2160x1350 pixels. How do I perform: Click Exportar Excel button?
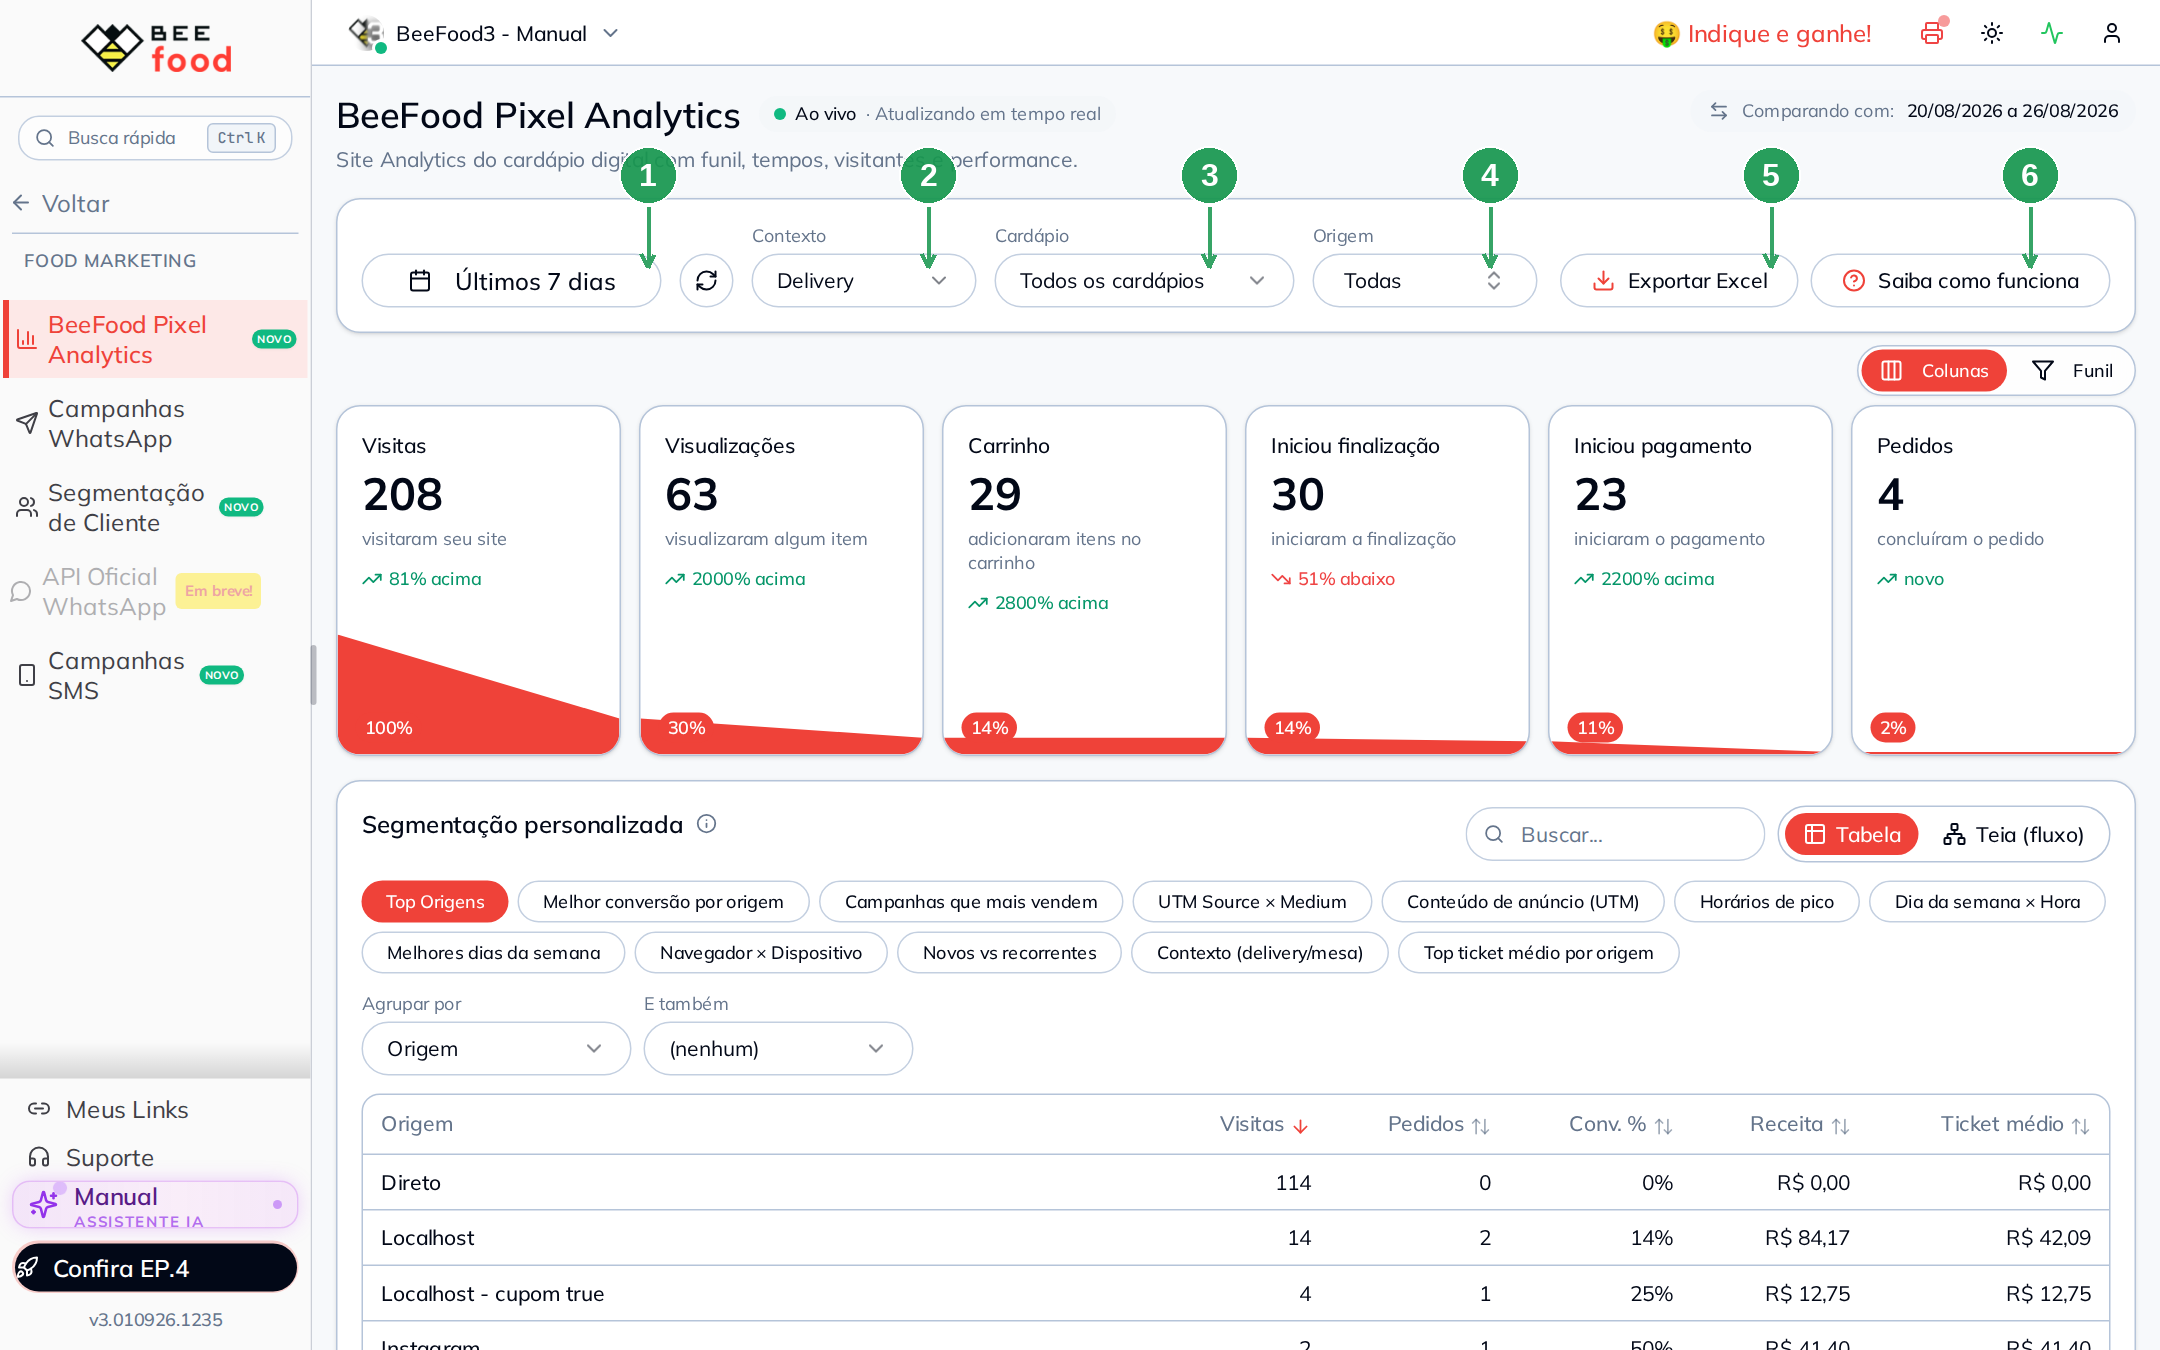pyautogui.click(x=1679, y=281)
